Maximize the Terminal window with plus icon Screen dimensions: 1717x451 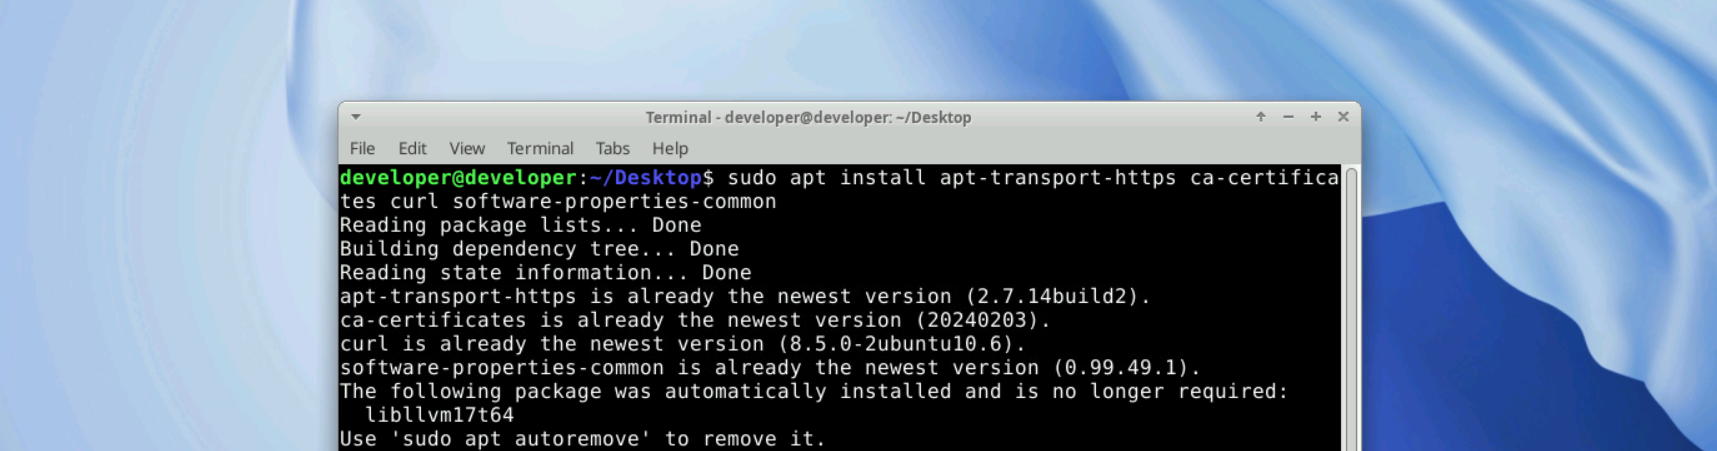(x=1316, y=117)
